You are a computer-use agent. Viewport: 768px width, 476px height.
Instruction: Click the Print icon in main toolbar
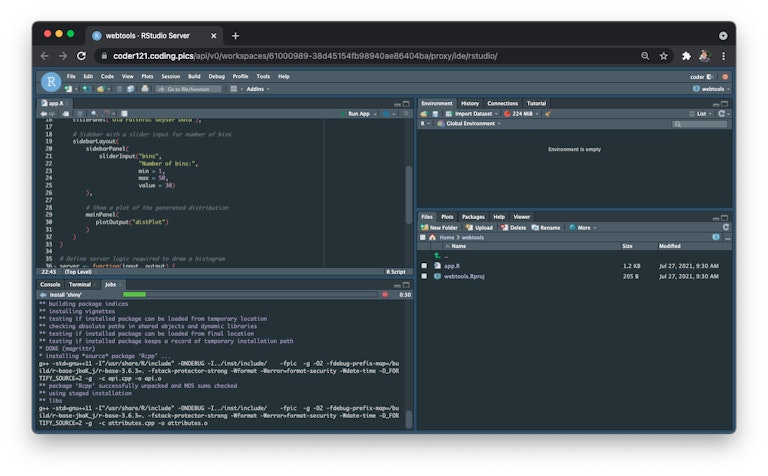[x=145, y=89]
